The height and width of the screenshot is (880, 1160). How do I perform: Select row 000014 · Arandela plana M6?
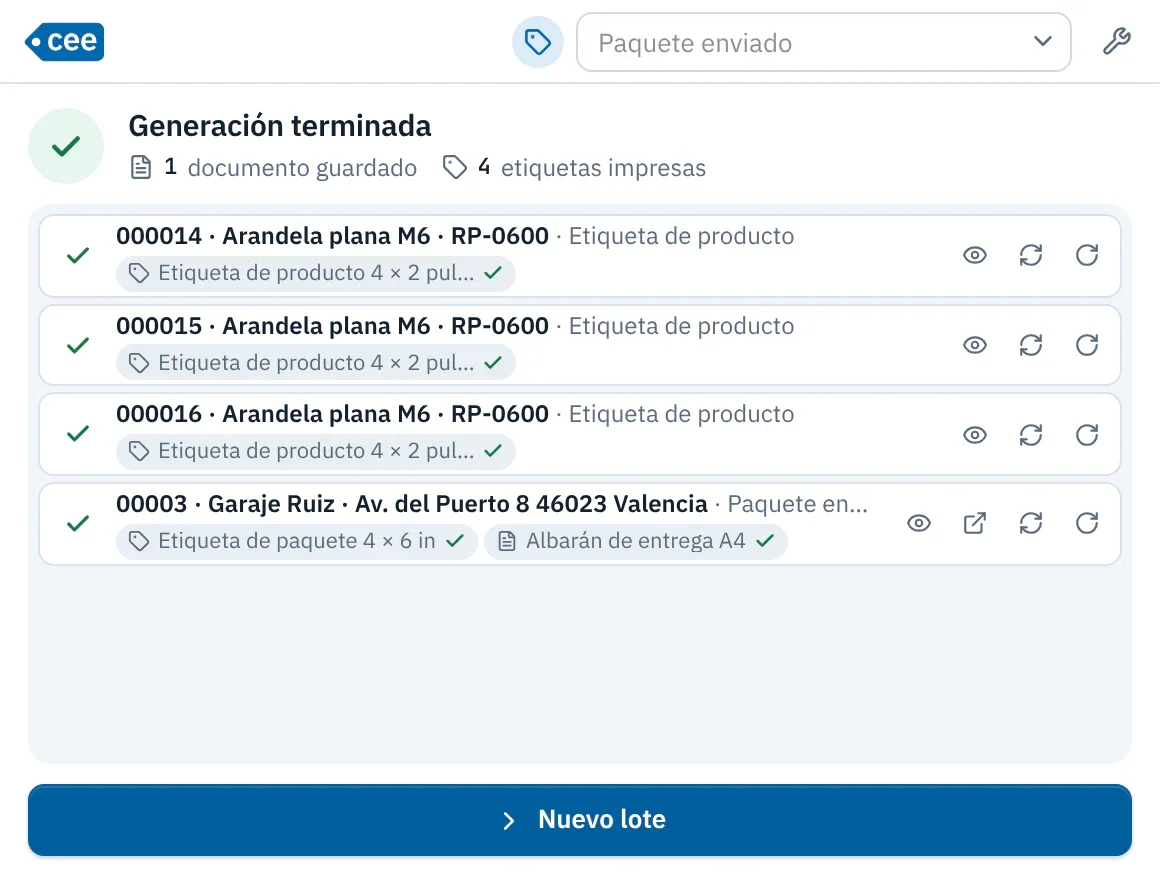pyautogui.click(x=580, y=256)
